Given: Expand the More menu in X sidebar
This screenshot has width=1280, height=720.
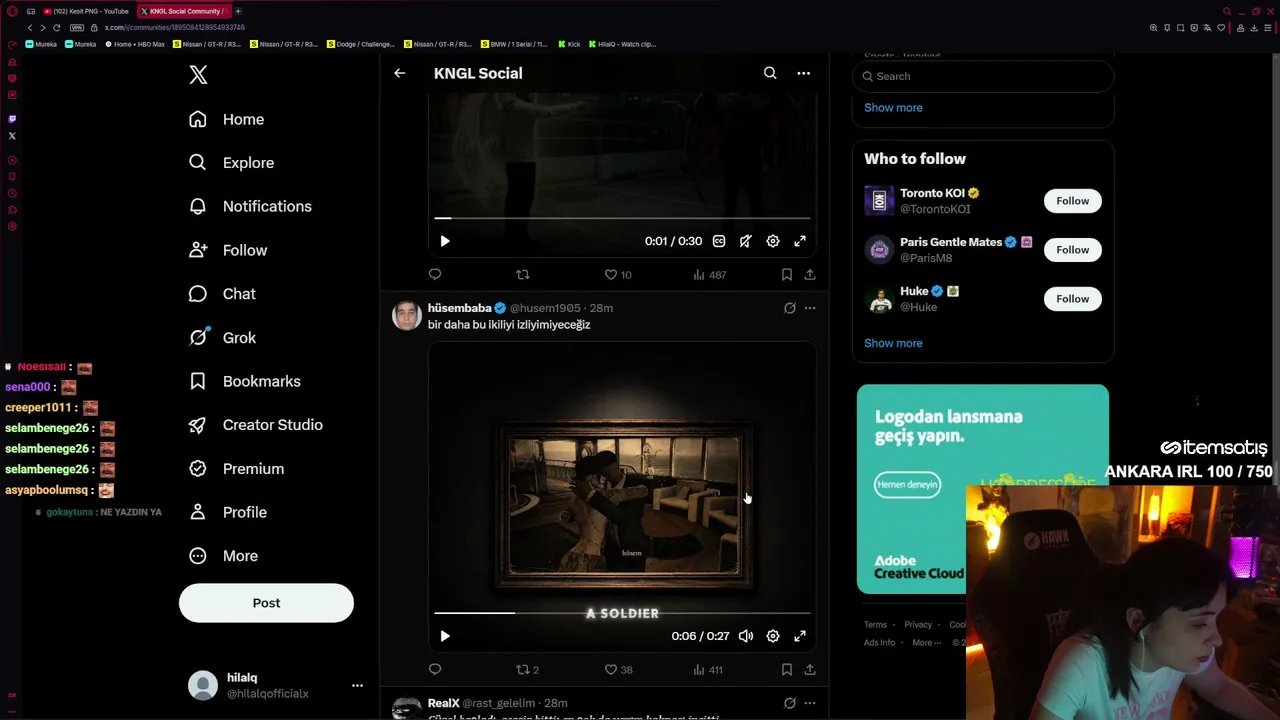Looking at the screenshot, I should coord(223,556).
